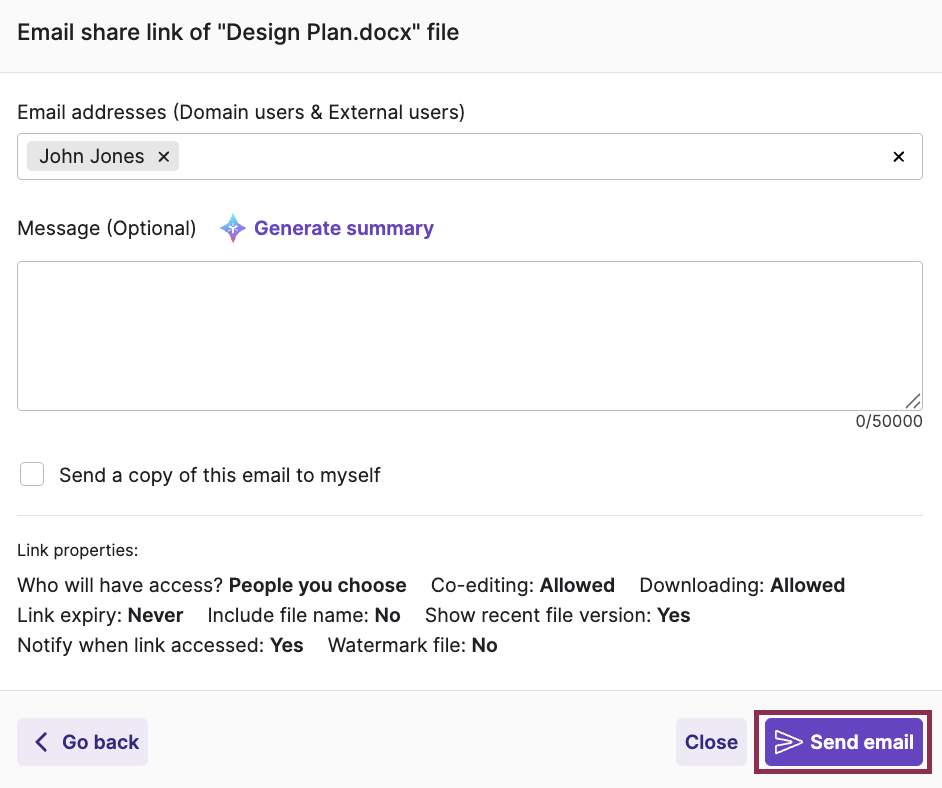Click the left chevron on Go back

pos(40,742)
